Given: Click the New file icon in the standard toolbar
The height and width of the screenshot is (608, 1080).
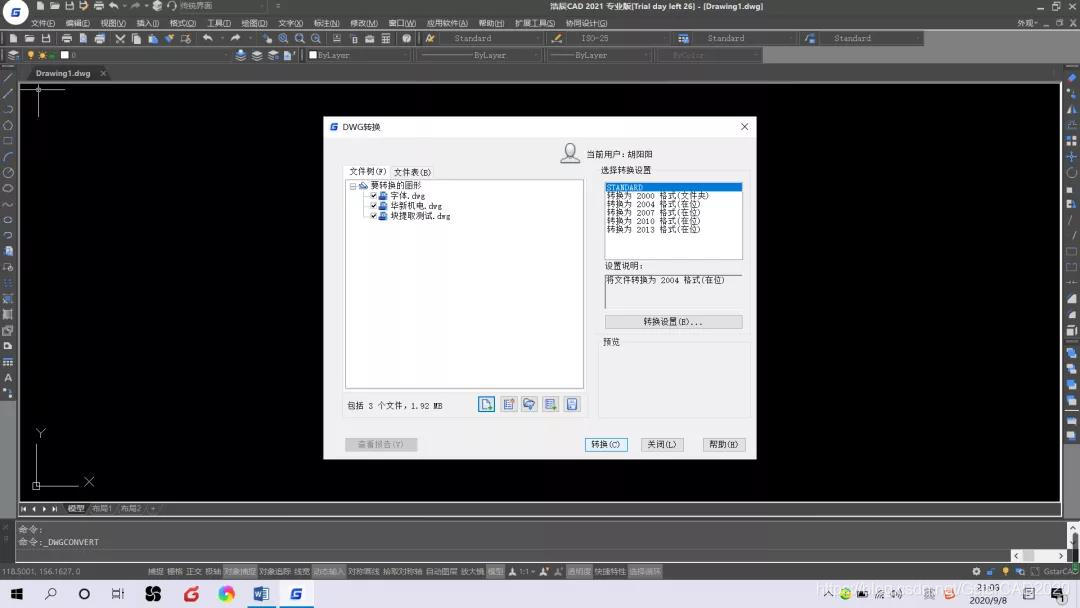Looking at the screenshot, I should click(x=13, y=39).
